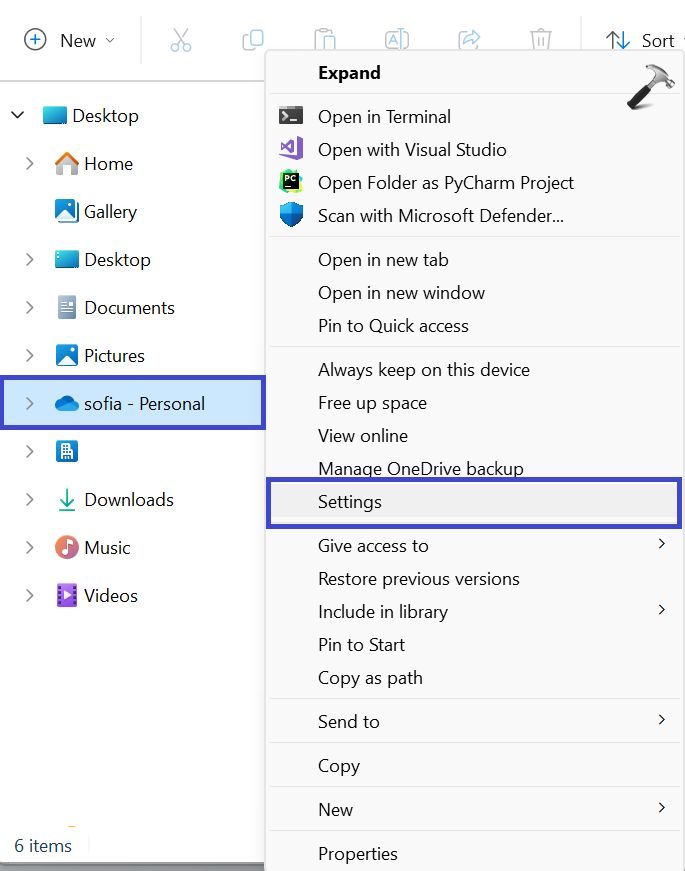Click the Copy icon in toolbar
This screenshot has width=685, height=871.
coord(253,40)
